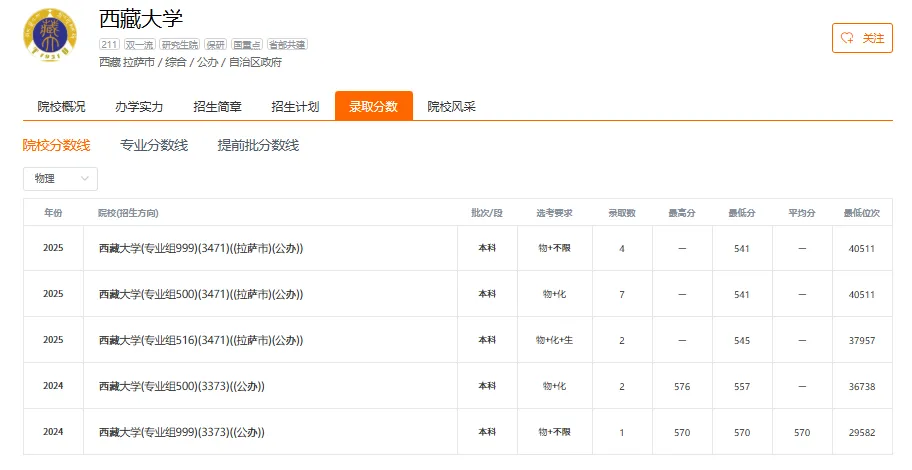Click the 西藏大学 page title

[141, 19]
